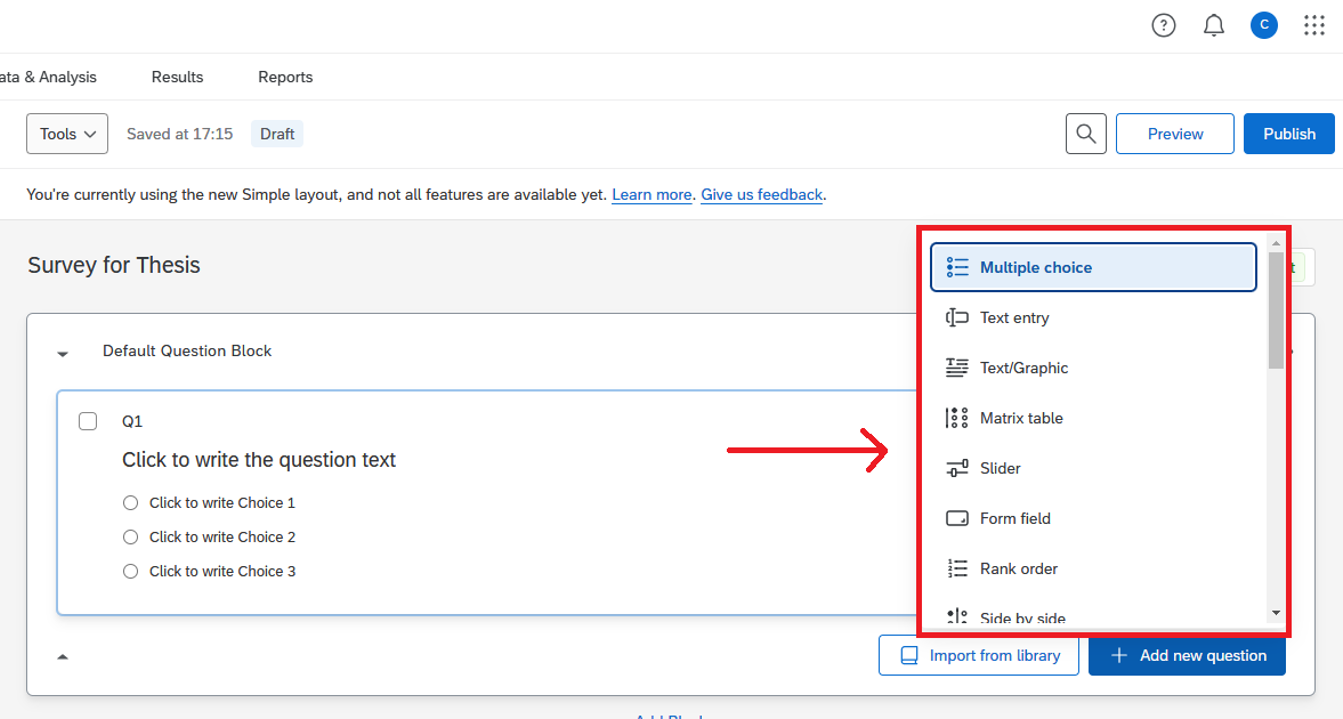Image resolution: width=1343 pixels, height=719 pixels.
Task: Click the Publish button
Action: click(1288, 134)
